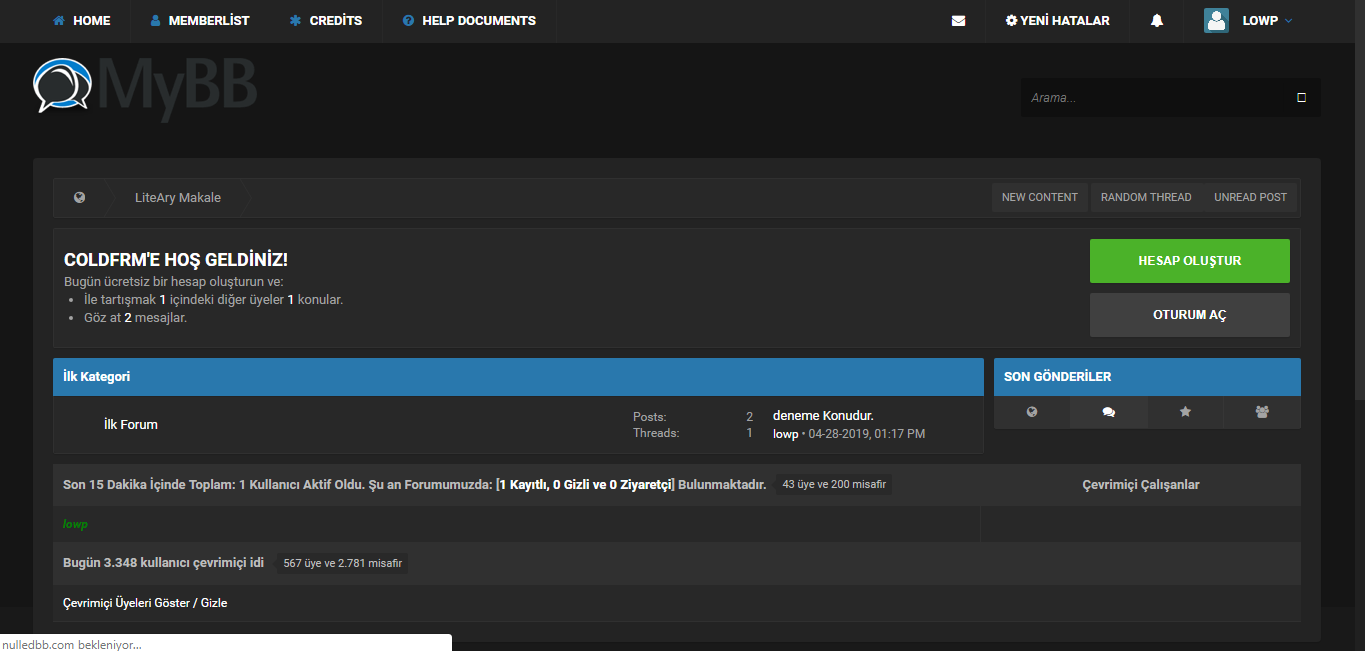The image size is (1365, 651).
Task: Click the green Hesap Oluştur button
Action: [1189, 261]
